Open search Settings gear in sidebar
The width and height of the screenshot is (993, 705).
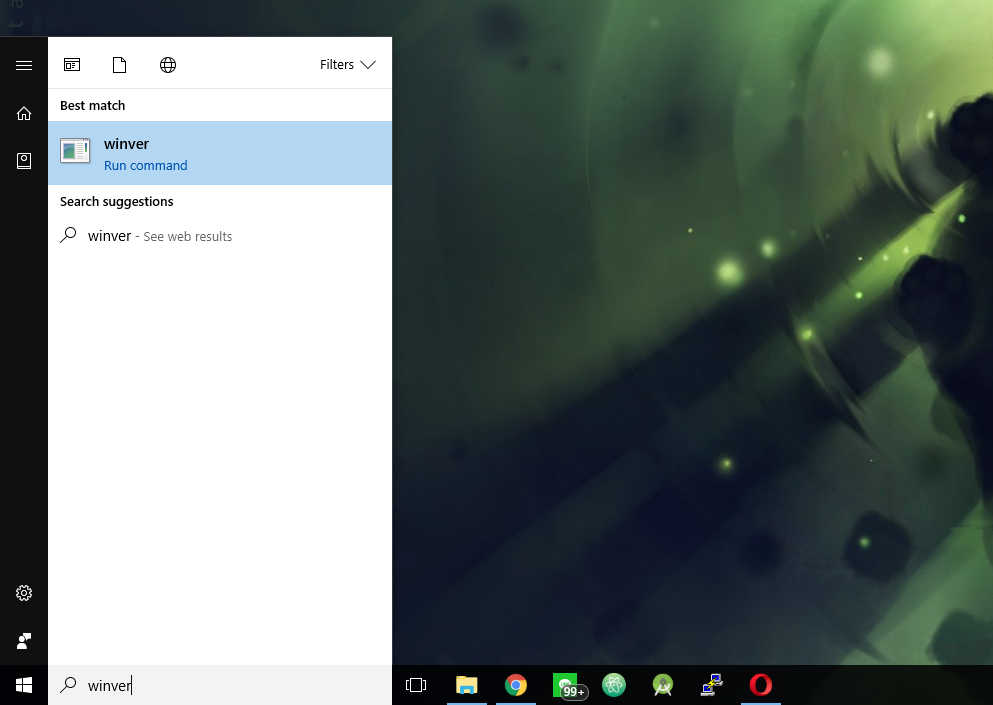[x=23, y=593]
